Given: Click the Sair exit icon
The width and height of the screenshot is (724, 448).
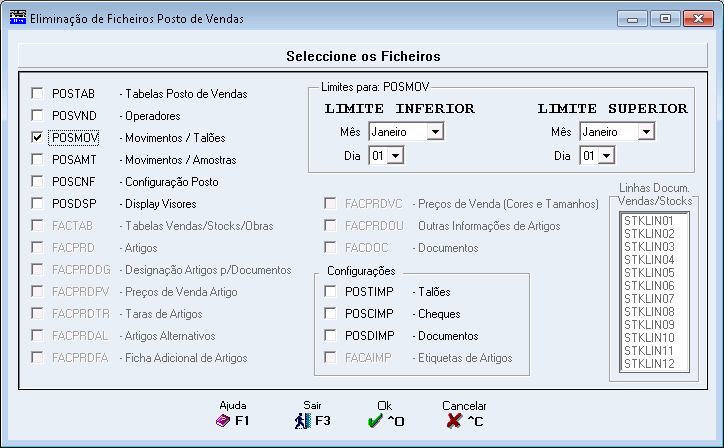Looking at the screenshot, I should tap(303, 422).
